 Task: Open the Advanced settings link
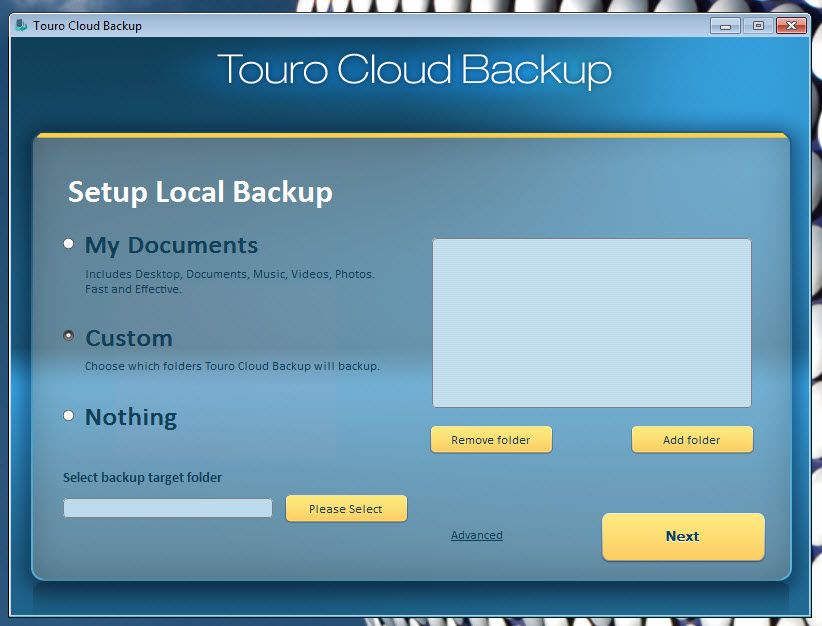pos(477,535)
